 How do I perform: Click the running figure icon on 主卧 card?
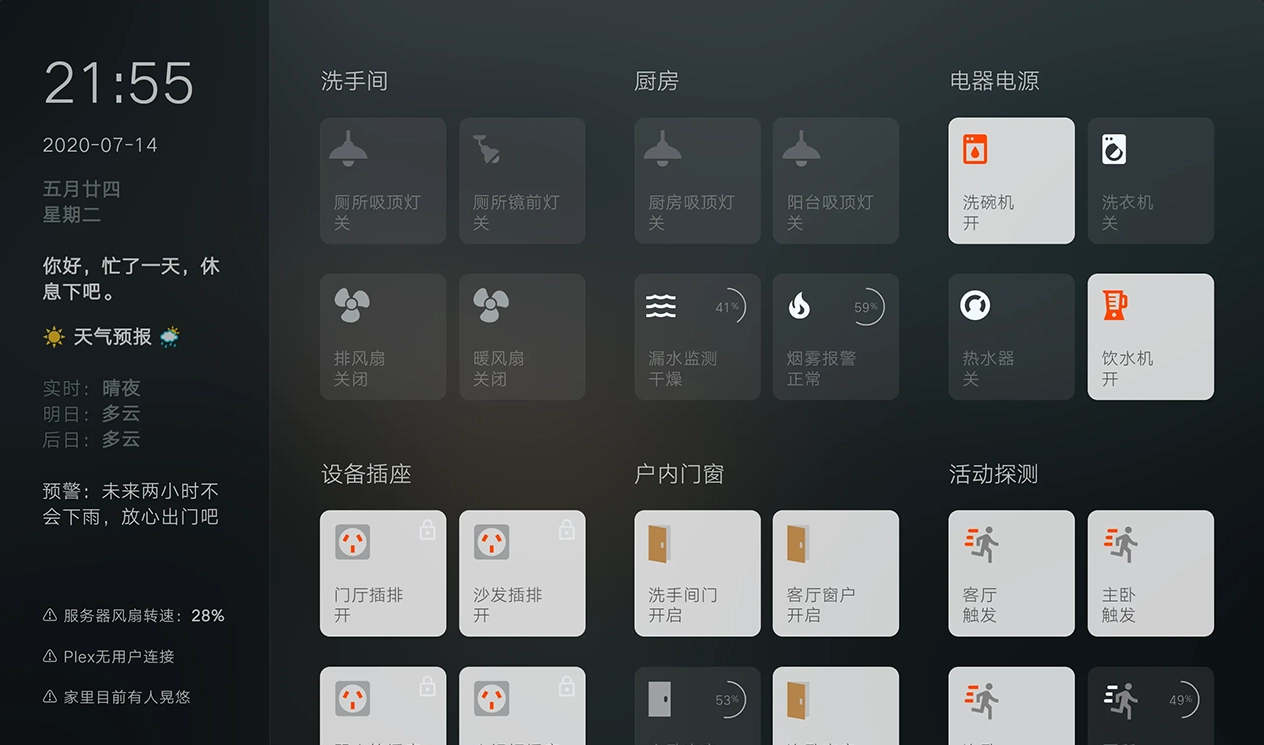tap(1121, 543)
